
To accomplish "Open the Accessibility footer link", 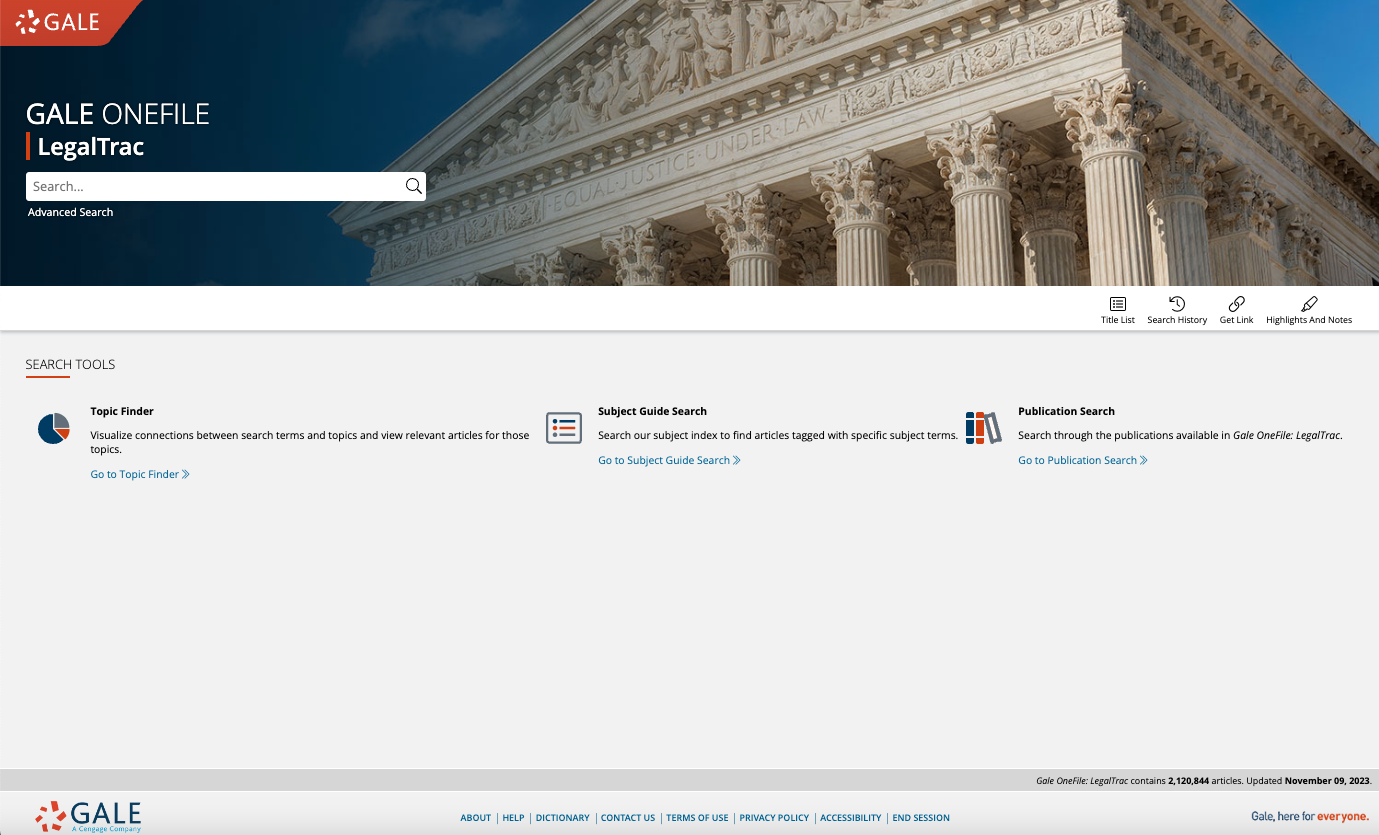I will [851, 818].
